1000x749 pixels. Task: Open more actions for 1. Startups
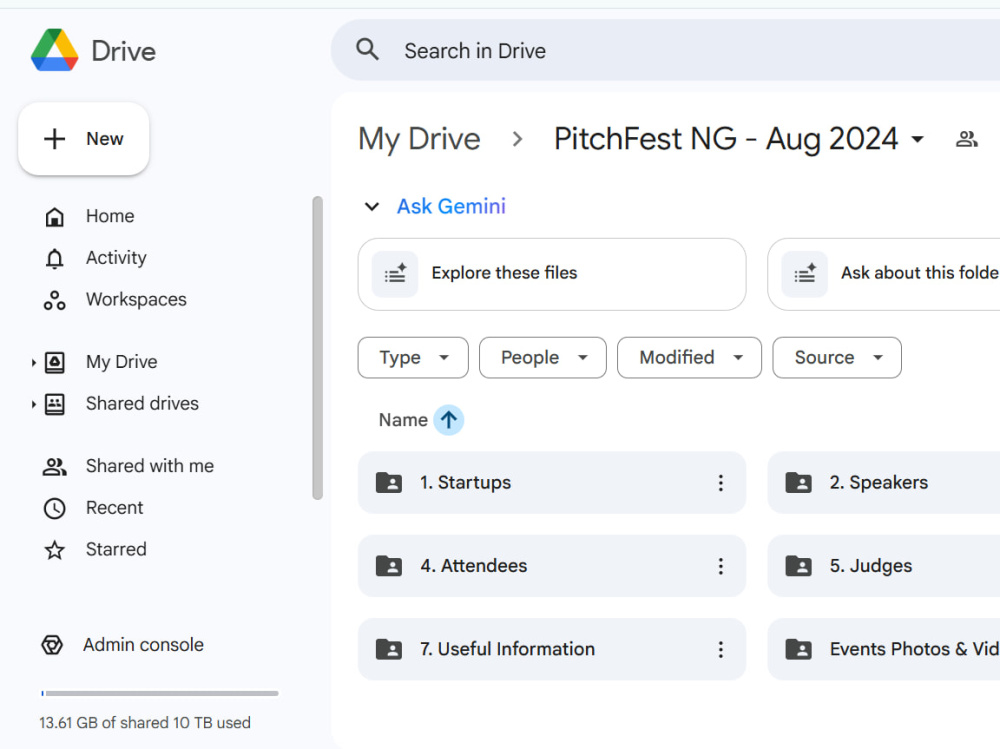coord(721,483)
